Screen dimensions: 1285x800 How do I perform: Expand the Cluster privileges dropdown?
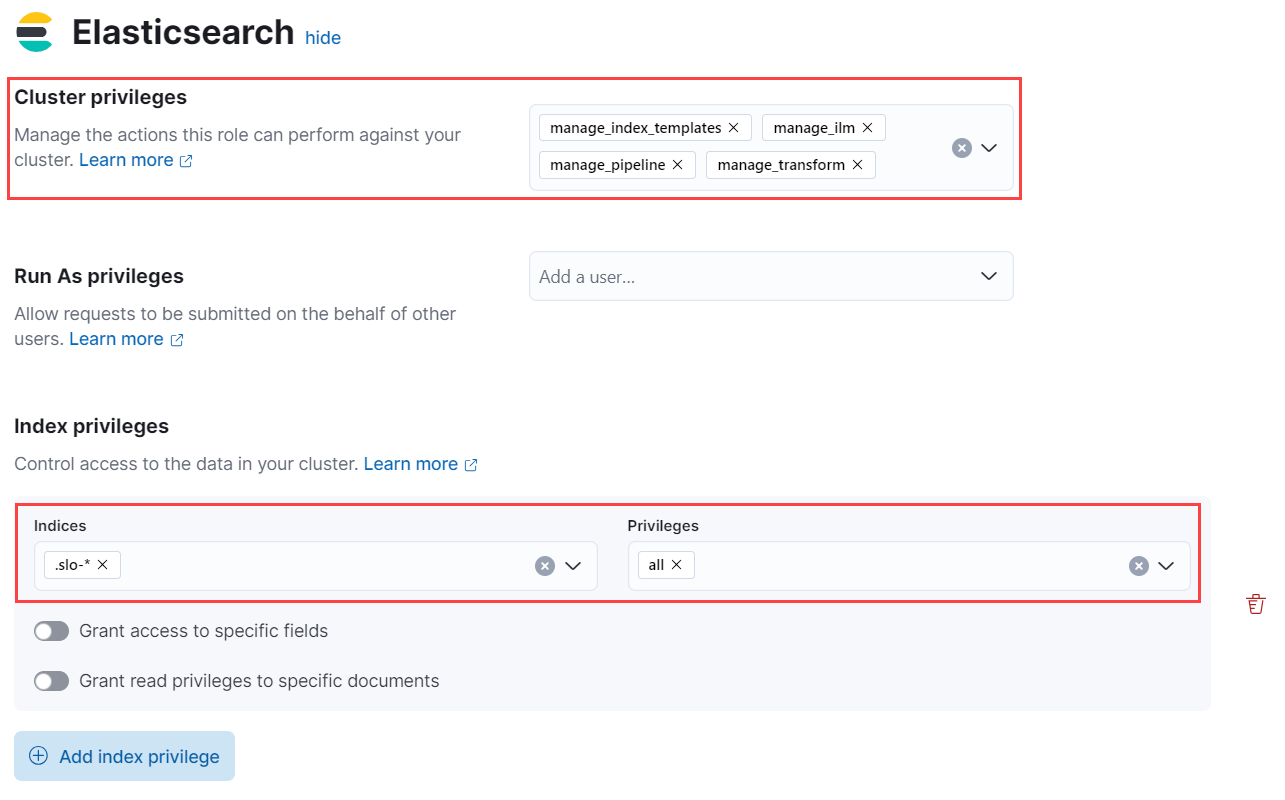tap(989, 148)
